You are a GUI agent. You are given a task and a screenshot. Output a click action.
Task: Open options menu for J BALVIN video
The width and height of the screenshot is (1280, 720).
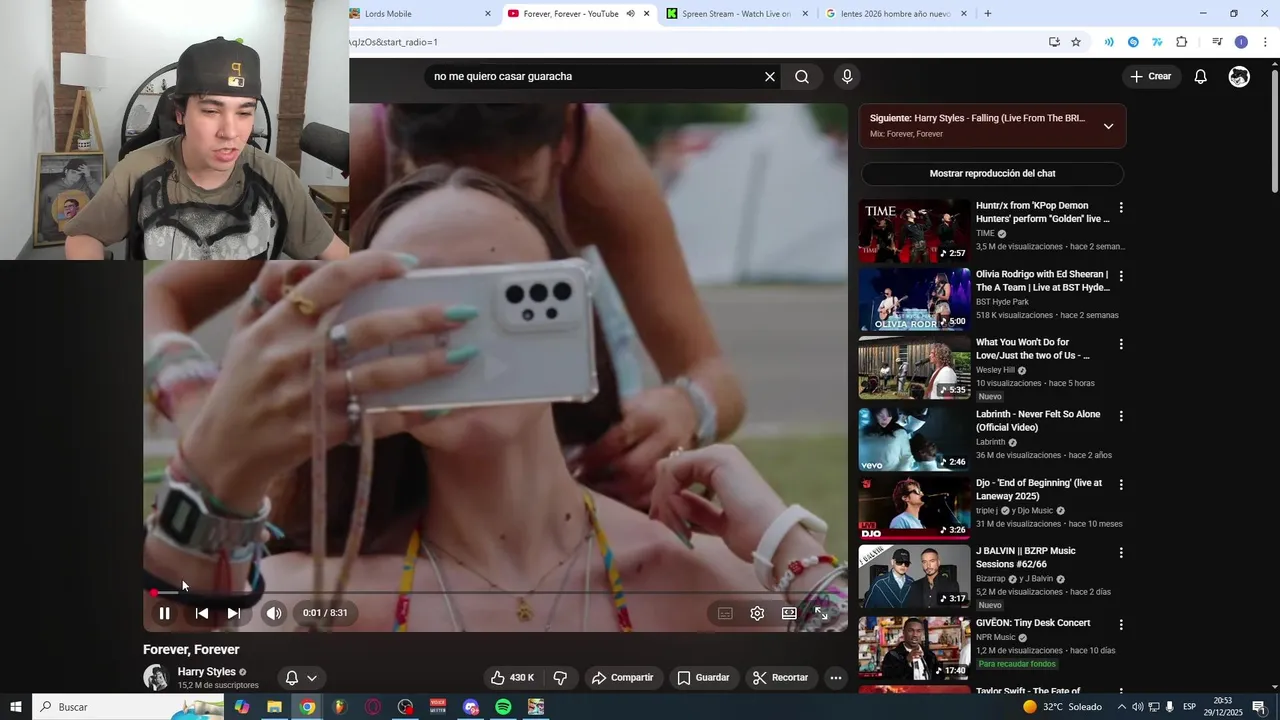(x=1121, y=553)
